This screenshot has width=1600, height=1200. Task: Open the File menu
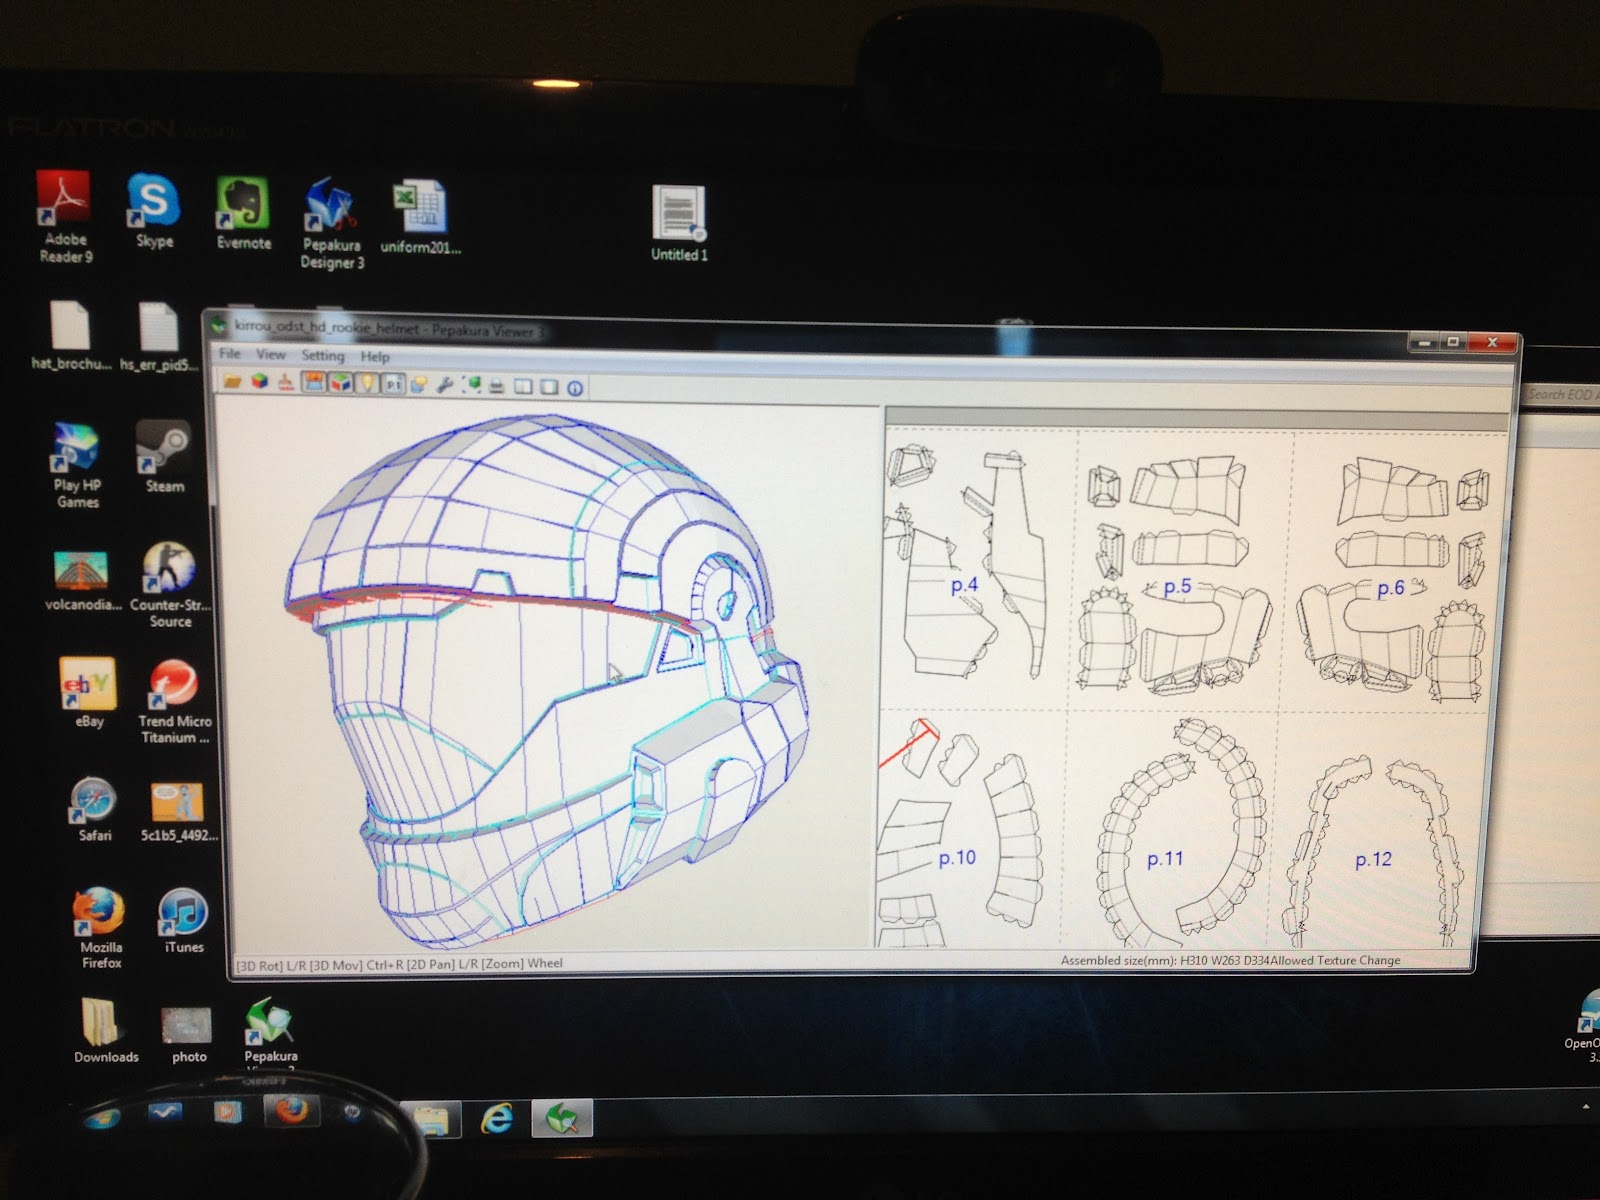(x=230, y=353)
